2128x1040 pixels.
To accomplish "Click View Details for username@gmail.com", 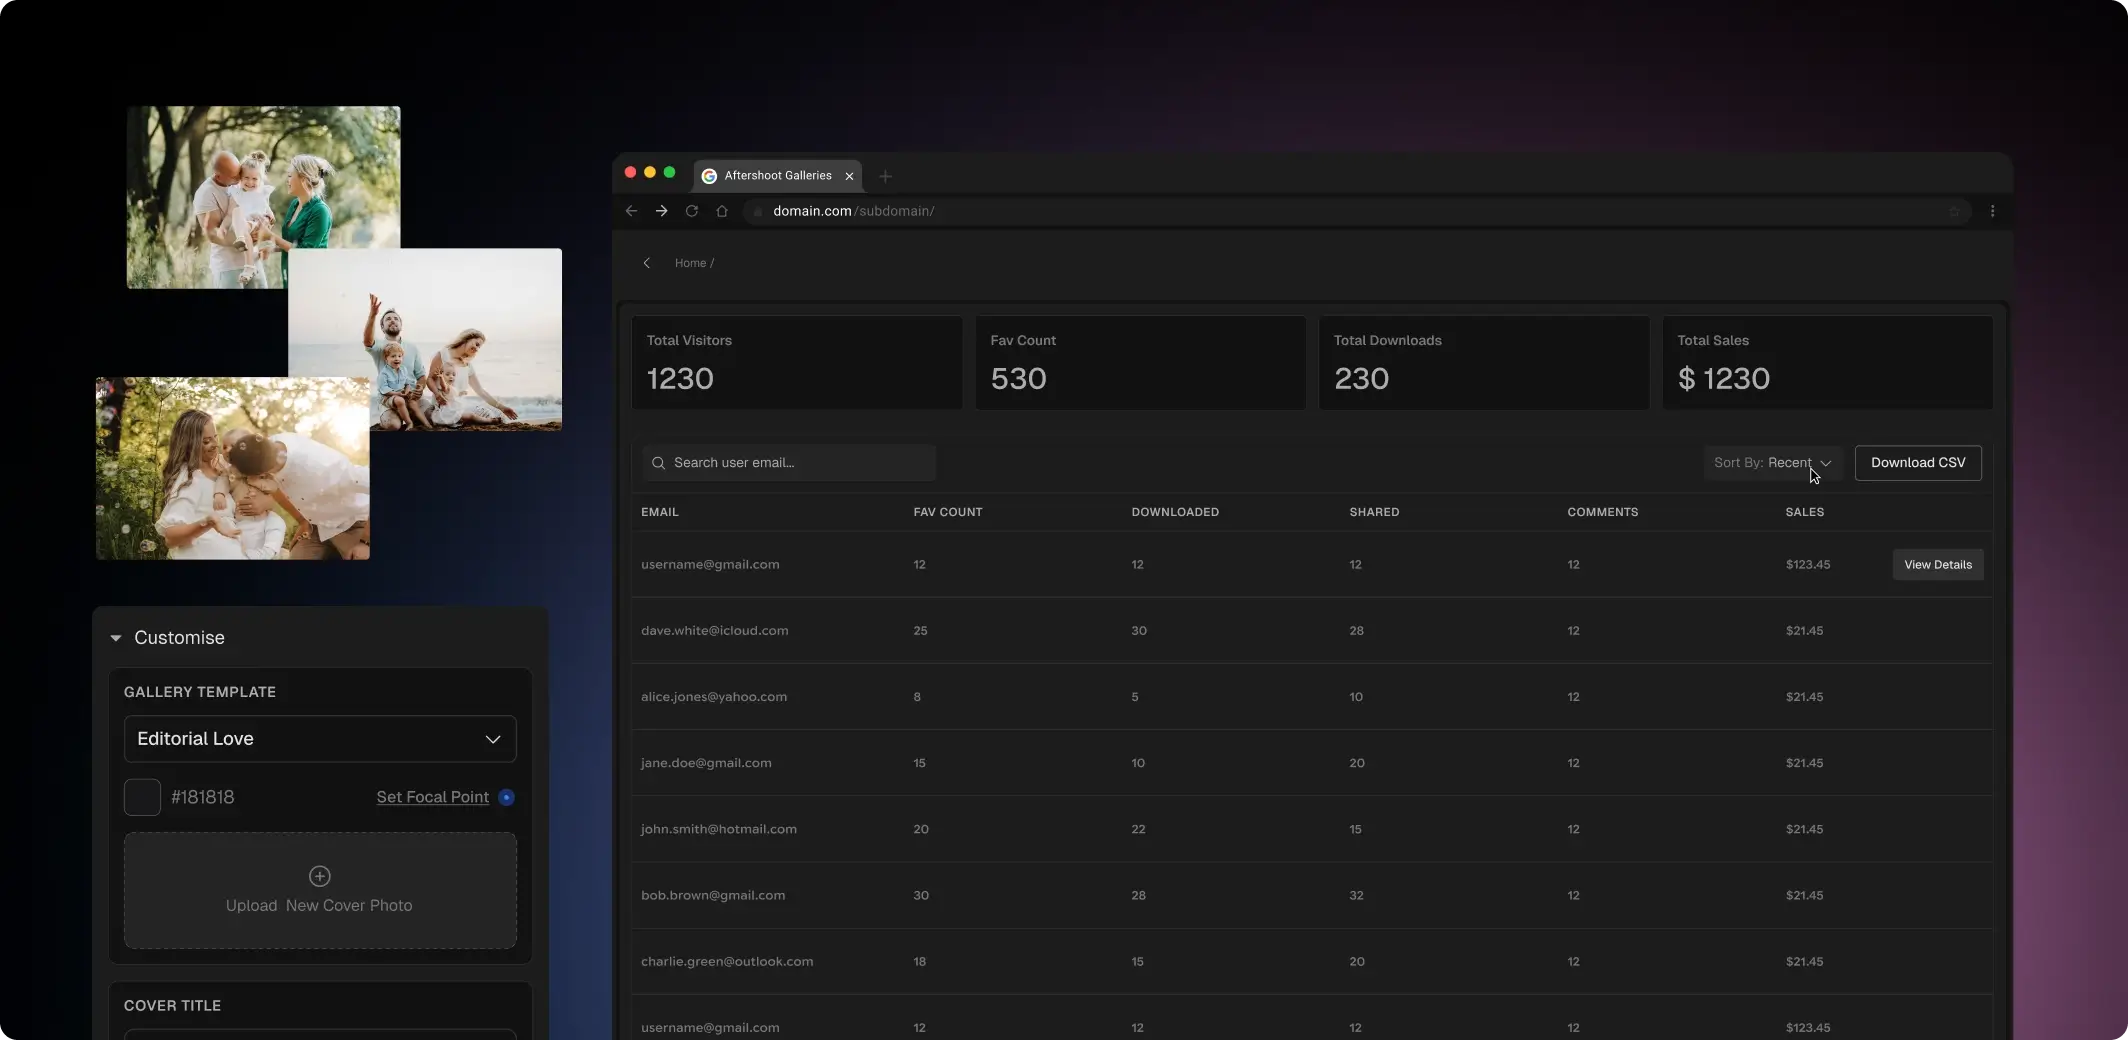I will (x=1938, y=565).
